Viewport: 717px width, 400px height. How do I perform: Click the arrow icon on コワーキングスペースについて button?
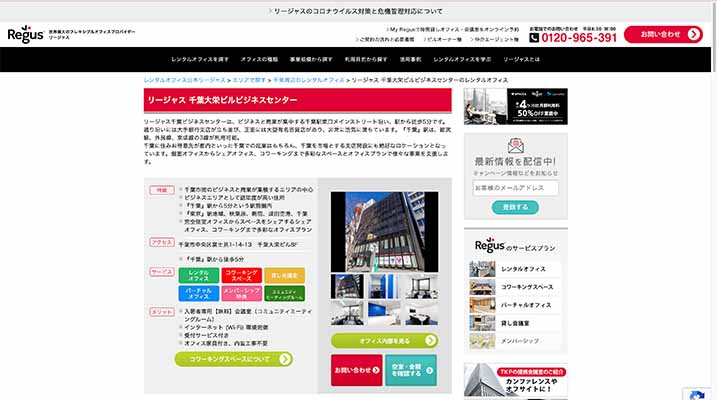coord(284,359)
